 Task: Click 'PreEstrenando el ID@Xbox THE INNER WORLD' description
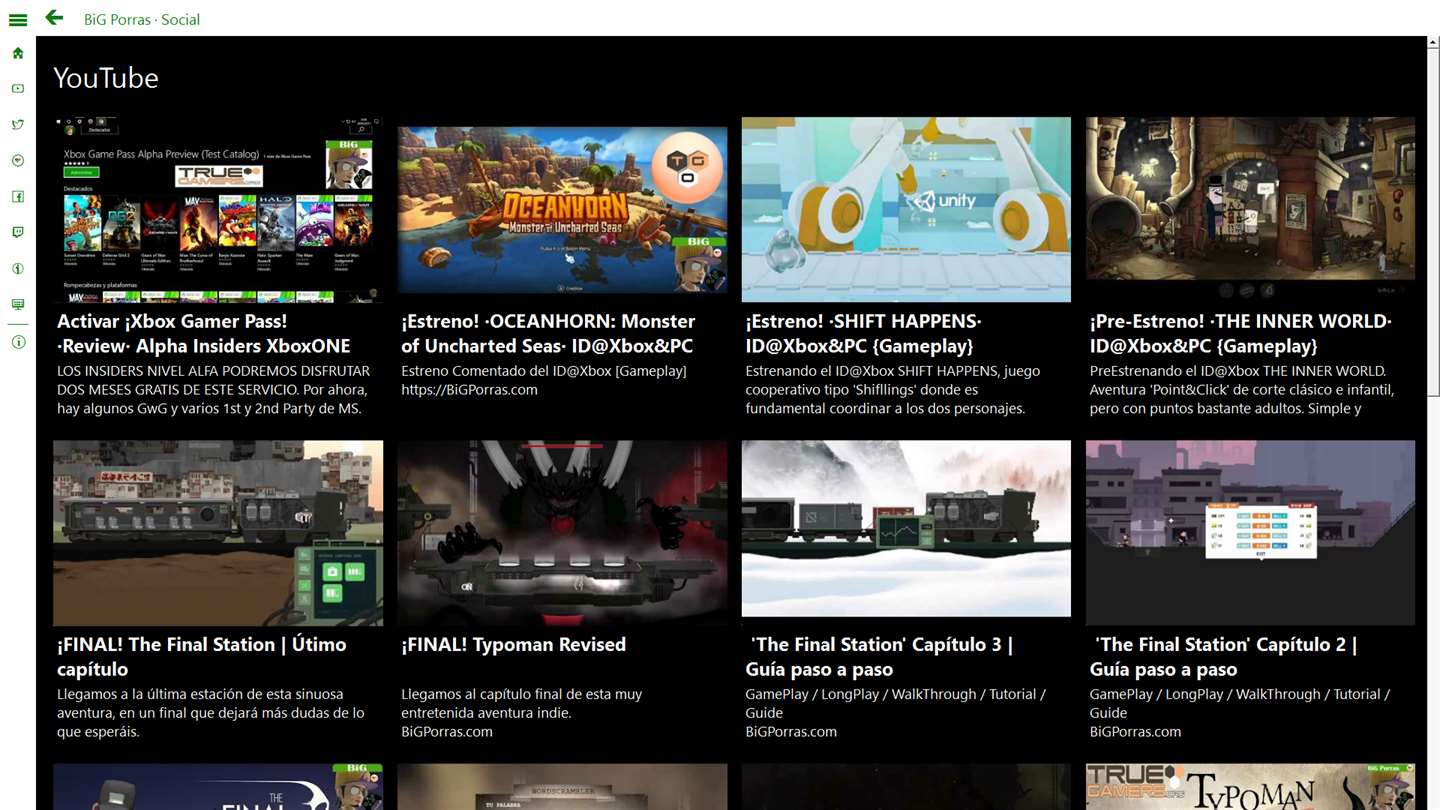point(1241,389)
